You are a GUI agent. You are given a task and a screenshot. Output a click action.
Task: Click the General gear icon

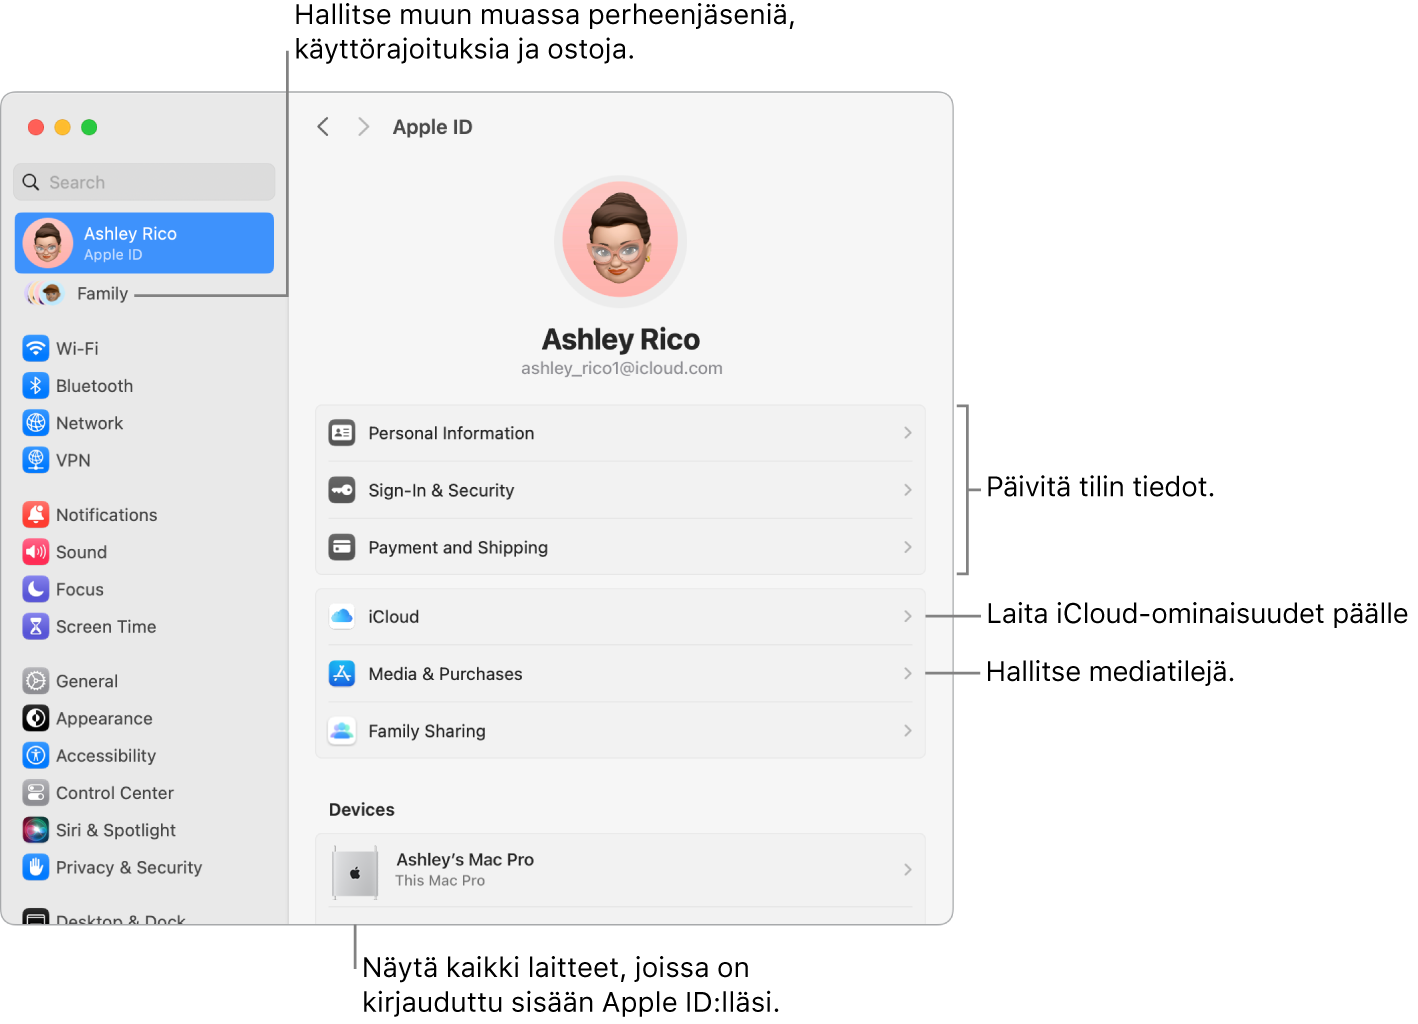[36, 681]
